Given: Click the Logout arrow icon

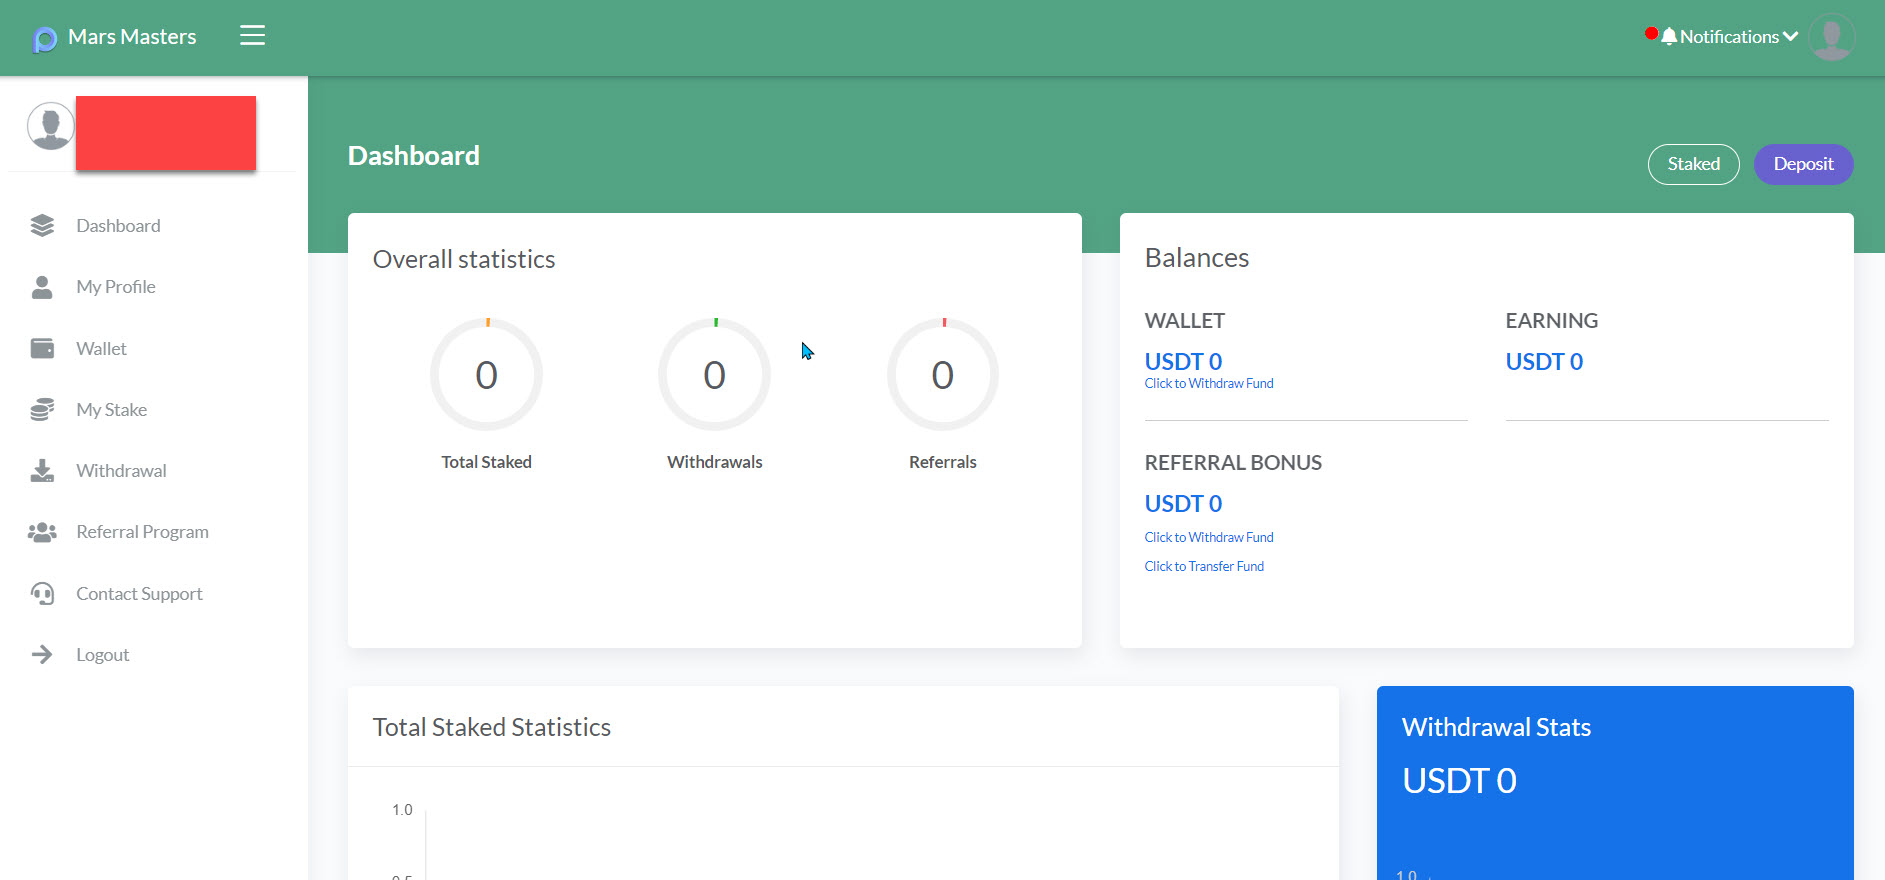Looking at the screenshot, I should tap(42, 655).
